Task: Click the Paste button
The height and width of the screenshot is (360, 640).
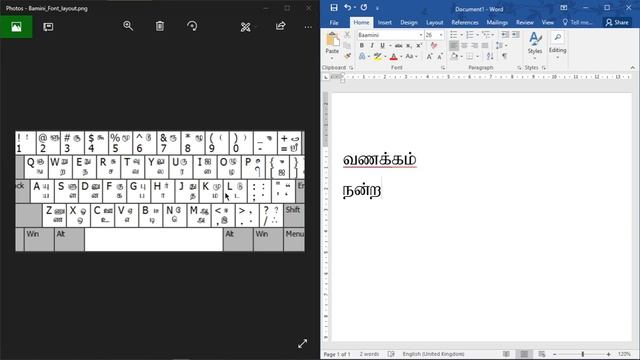Action: [x=332, y=43]
